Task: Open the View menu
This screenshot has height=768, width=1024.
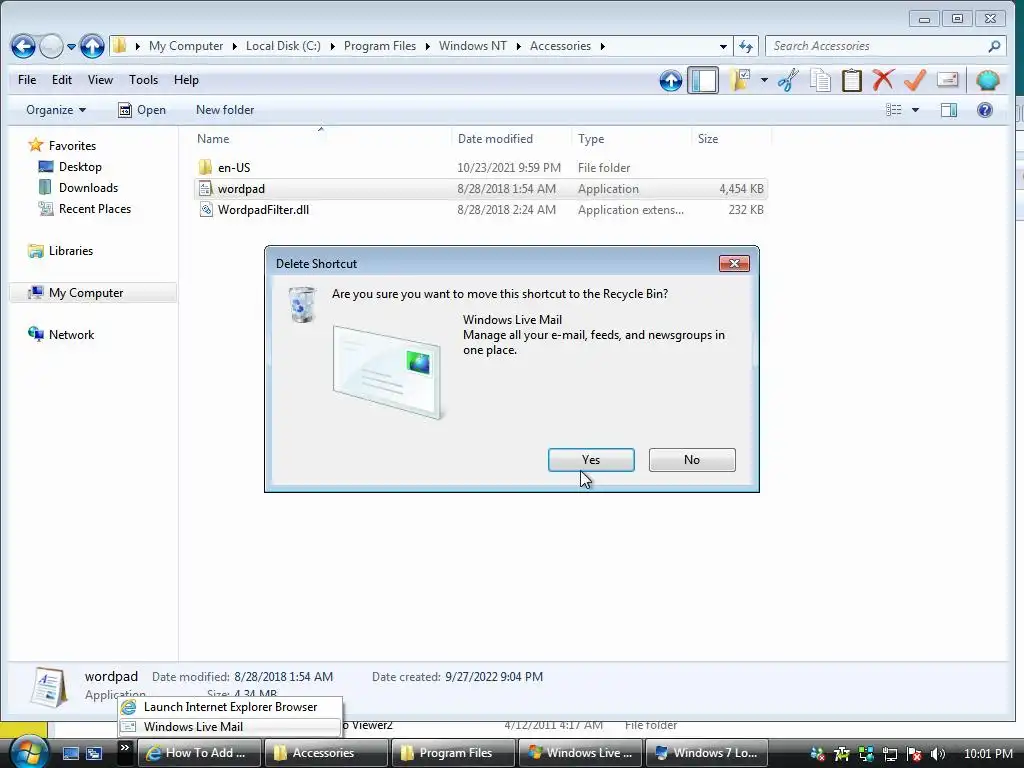Action: pos(100,80)
